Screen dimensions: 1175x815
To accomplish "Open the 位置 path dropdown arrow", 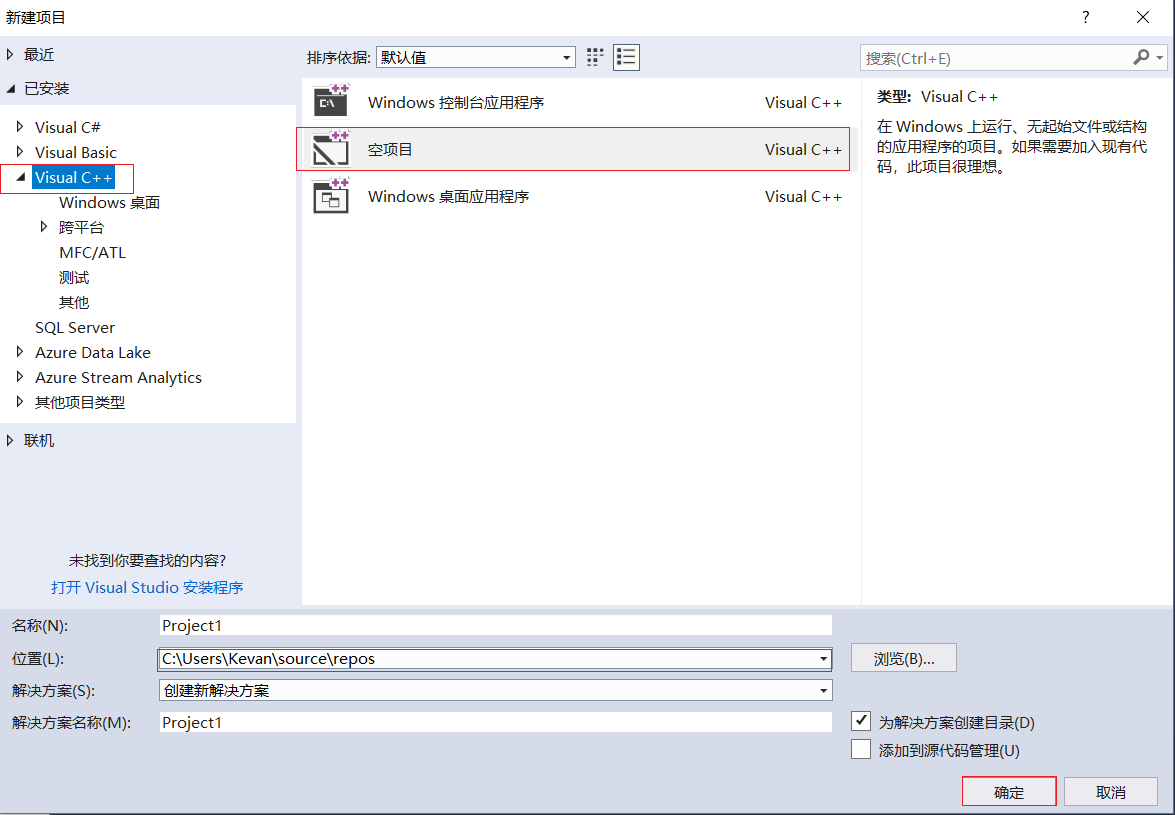I will [x=823, y=658].
